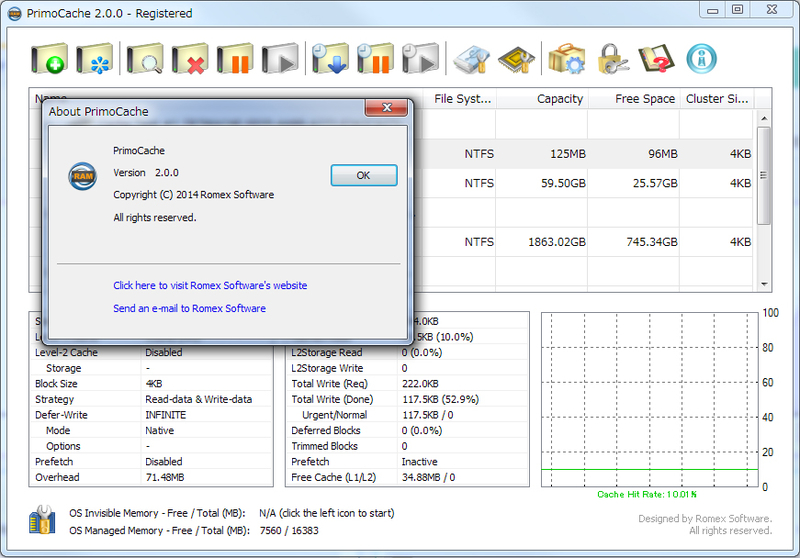Viewport: 800px width, 558px height.
Task: Open the license padlock and keys icon
Action: tap(612, 59)
